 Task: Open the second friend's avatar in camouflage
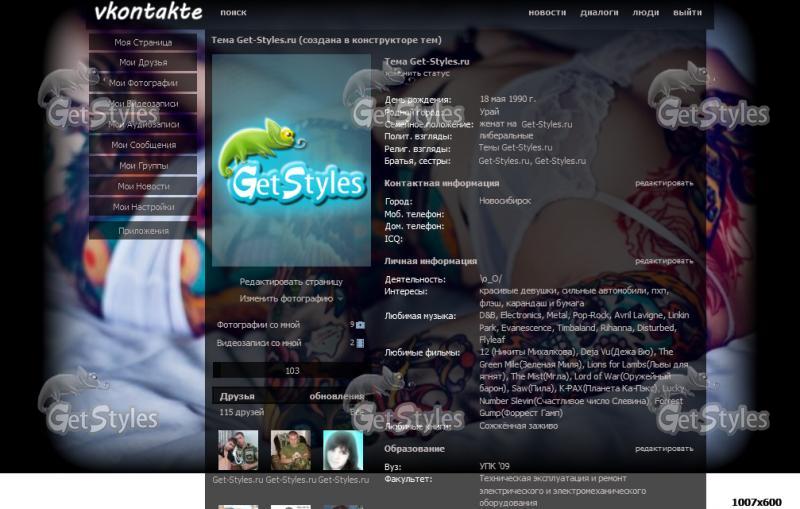(x=290, y=450)
